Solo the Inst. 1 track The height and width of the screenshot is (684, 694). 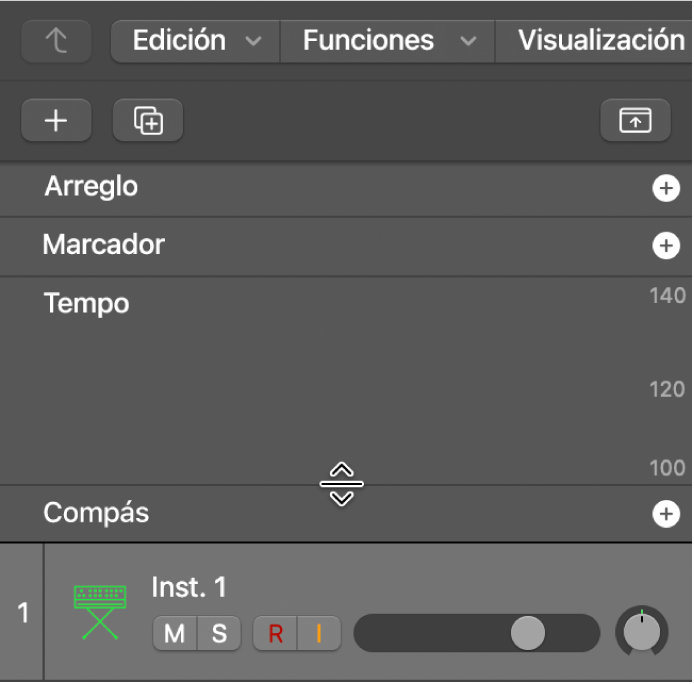tap(219, 633)
